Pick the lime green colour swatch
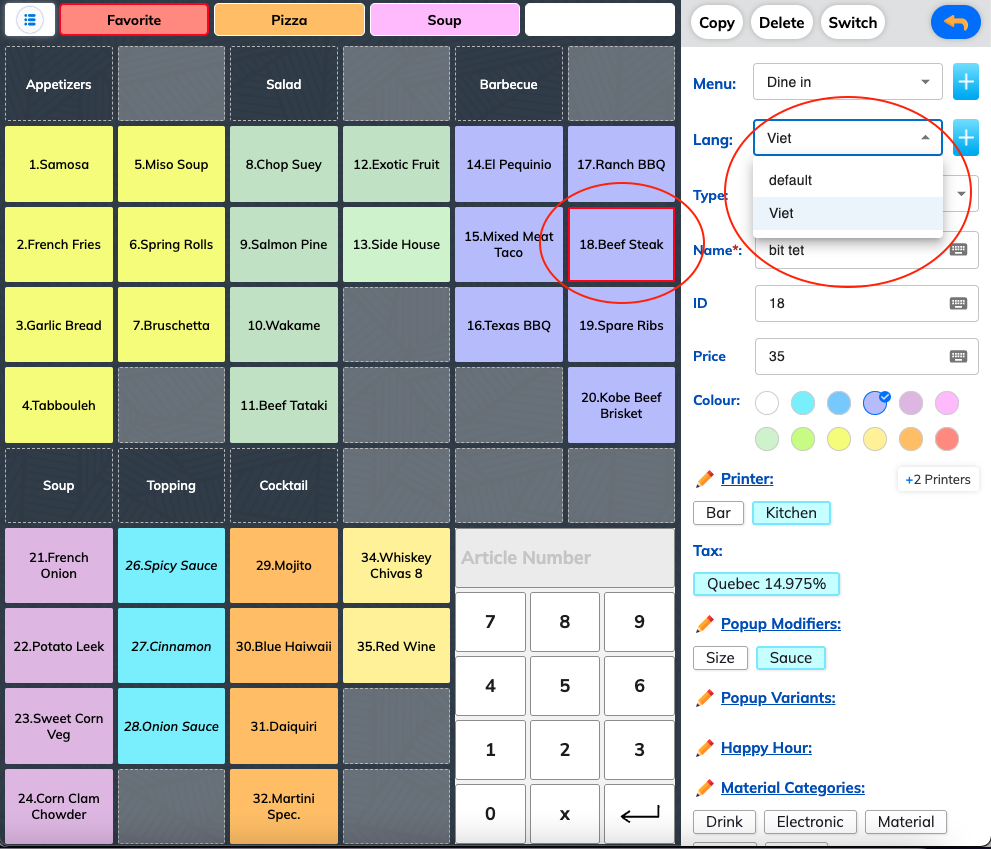This screenshot has width=991, height=849. 803,439
